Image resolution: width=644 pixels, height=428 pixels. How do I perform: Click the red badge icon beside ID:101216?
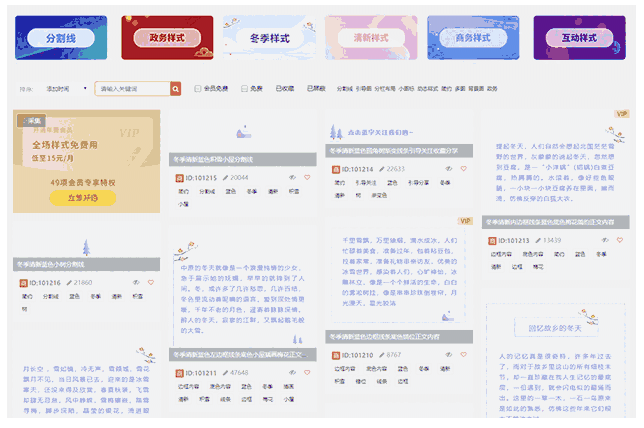coord(23,283)
